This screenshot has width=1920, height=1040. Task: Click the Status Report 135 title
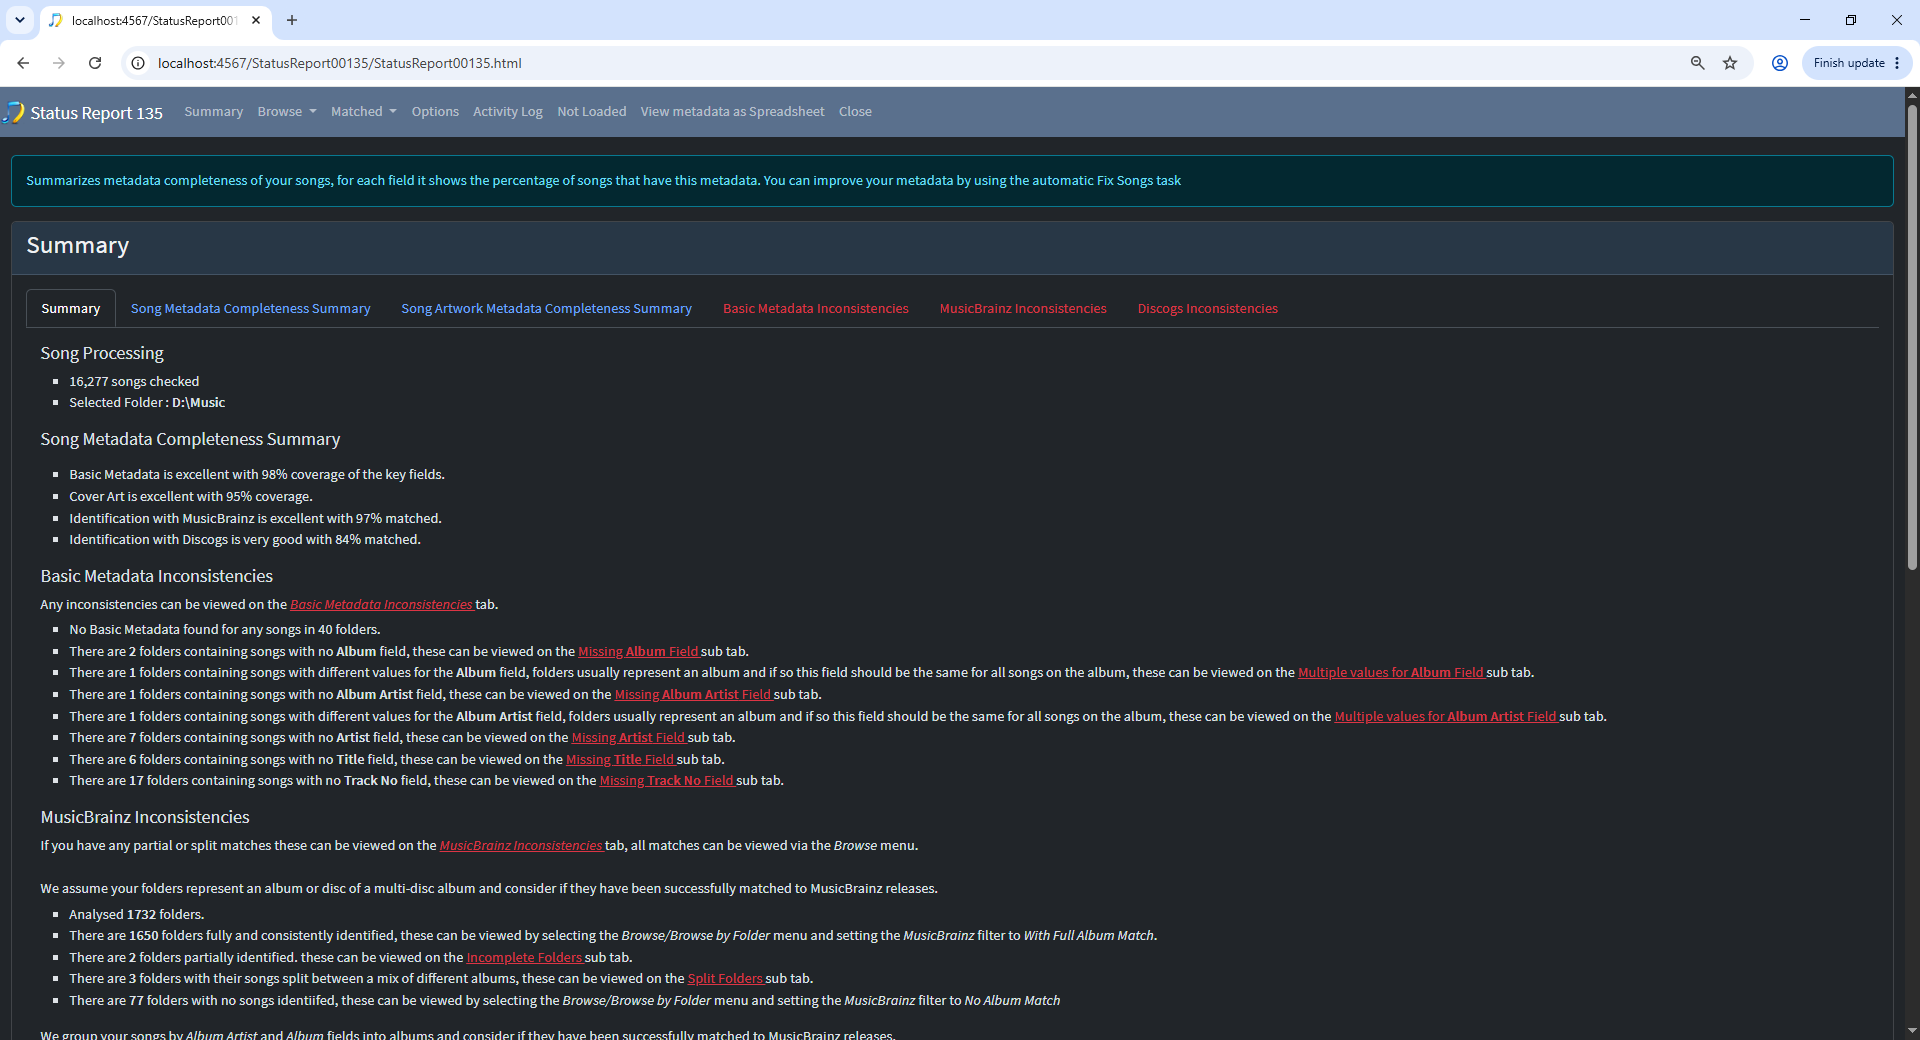point(97,113)
